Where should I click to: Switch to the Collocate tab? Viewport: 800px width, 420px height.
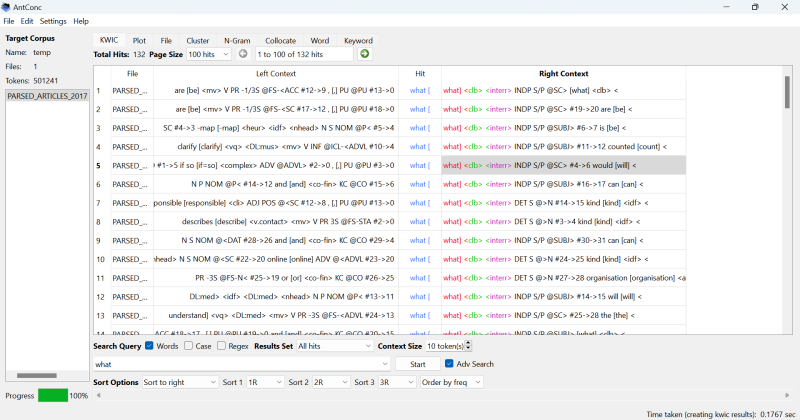[x=280, y=41]
